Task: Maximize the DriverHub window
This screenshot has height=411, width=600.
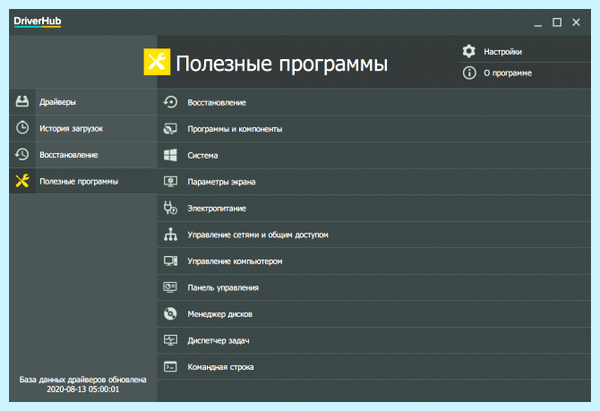Action: (x=557, y=22)
